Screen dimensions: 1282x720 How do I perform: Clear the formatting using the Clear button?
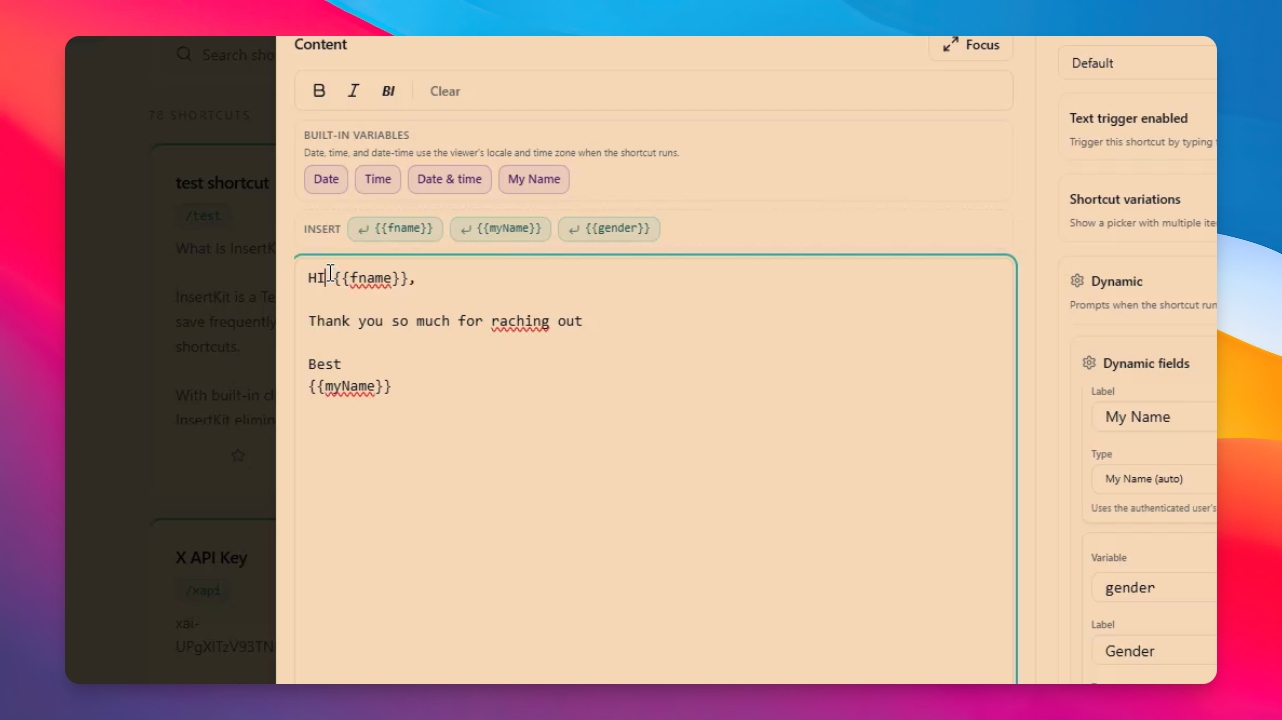coord(445,91)
